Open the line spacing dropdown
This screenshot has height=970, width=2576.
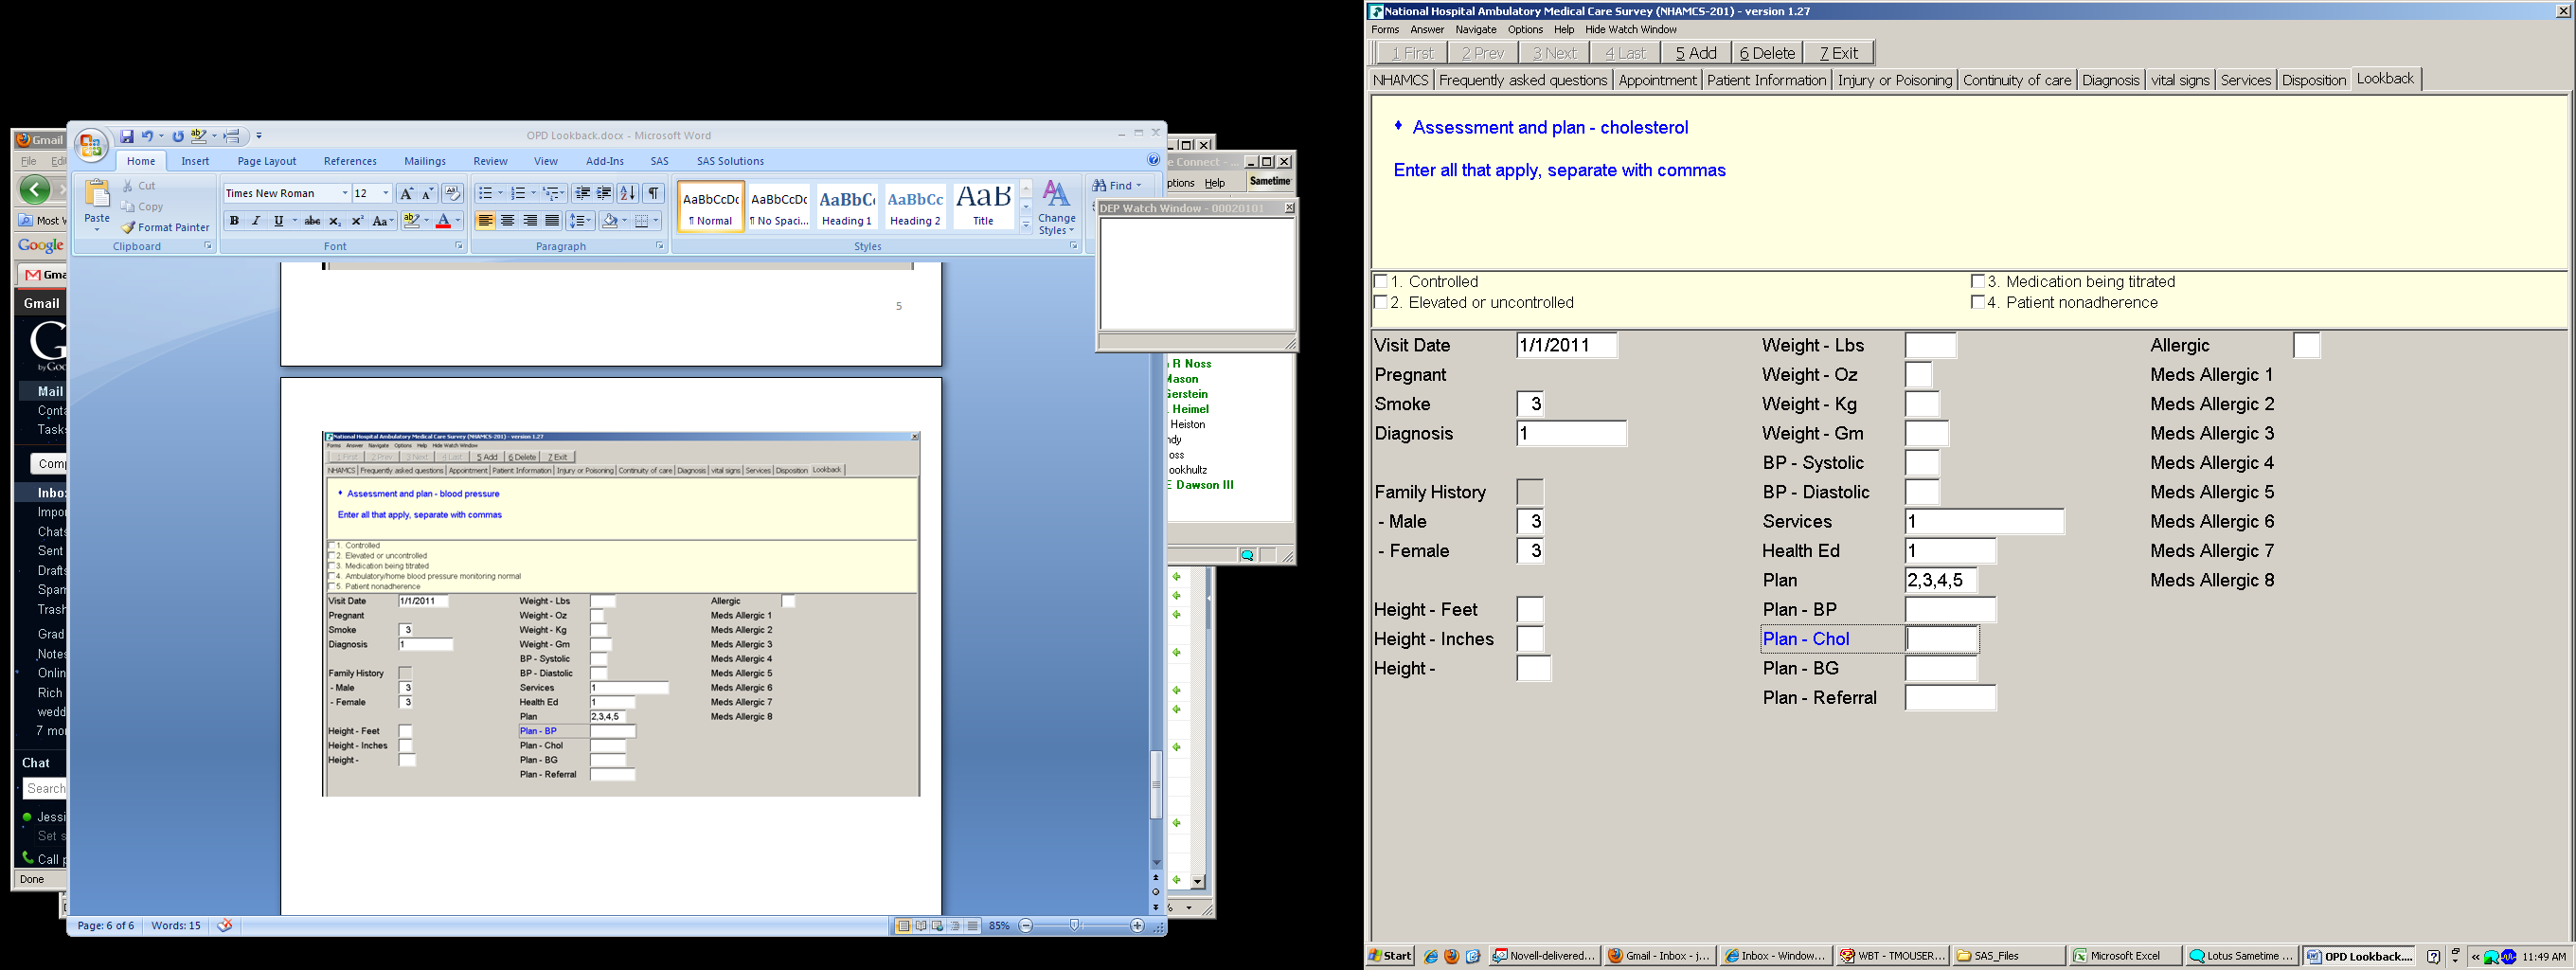point(581,221)
